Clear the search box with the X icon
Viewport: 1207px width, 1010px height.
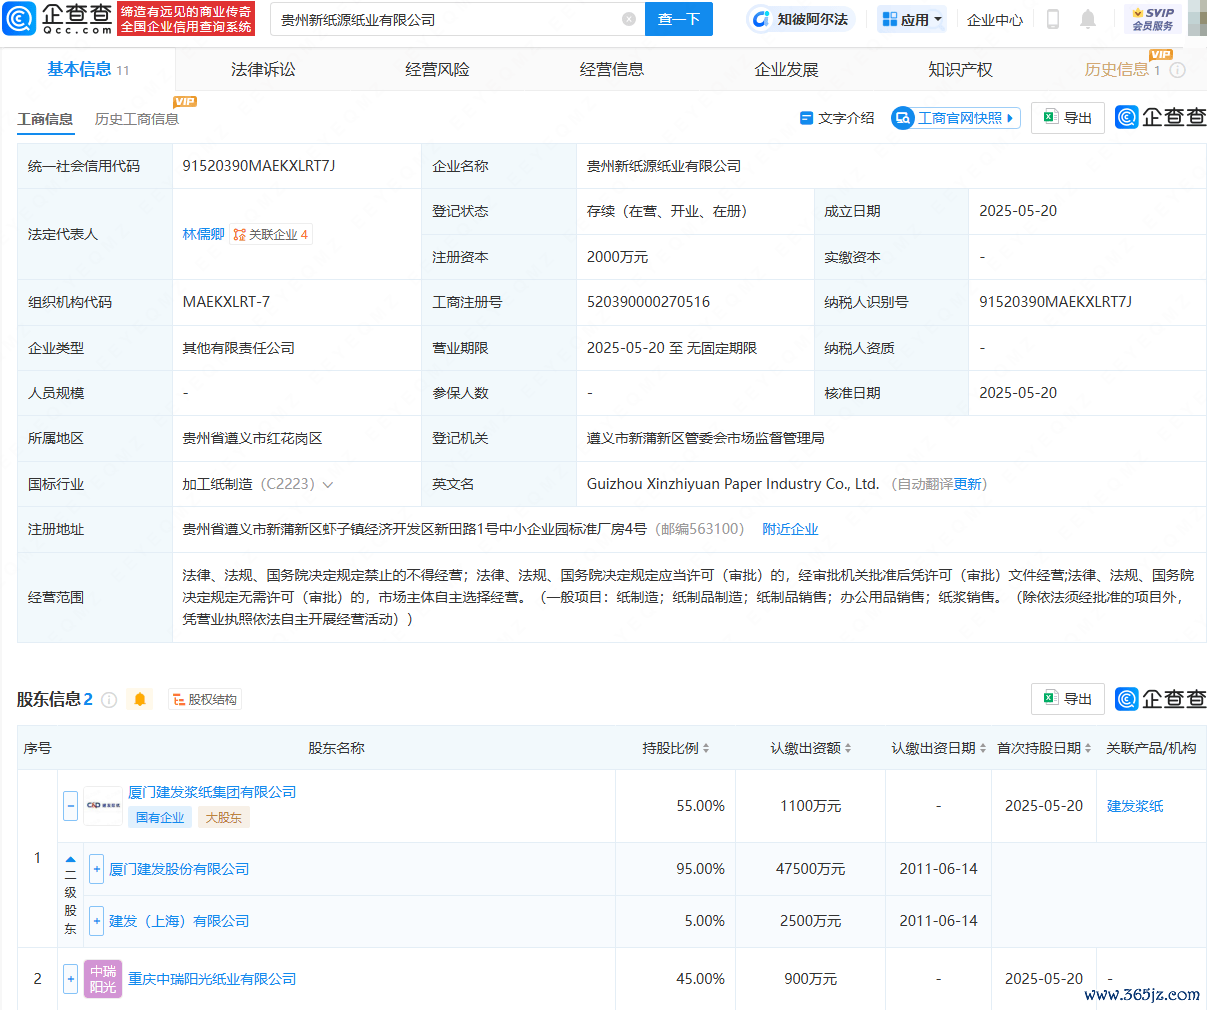tap(629, 19)
